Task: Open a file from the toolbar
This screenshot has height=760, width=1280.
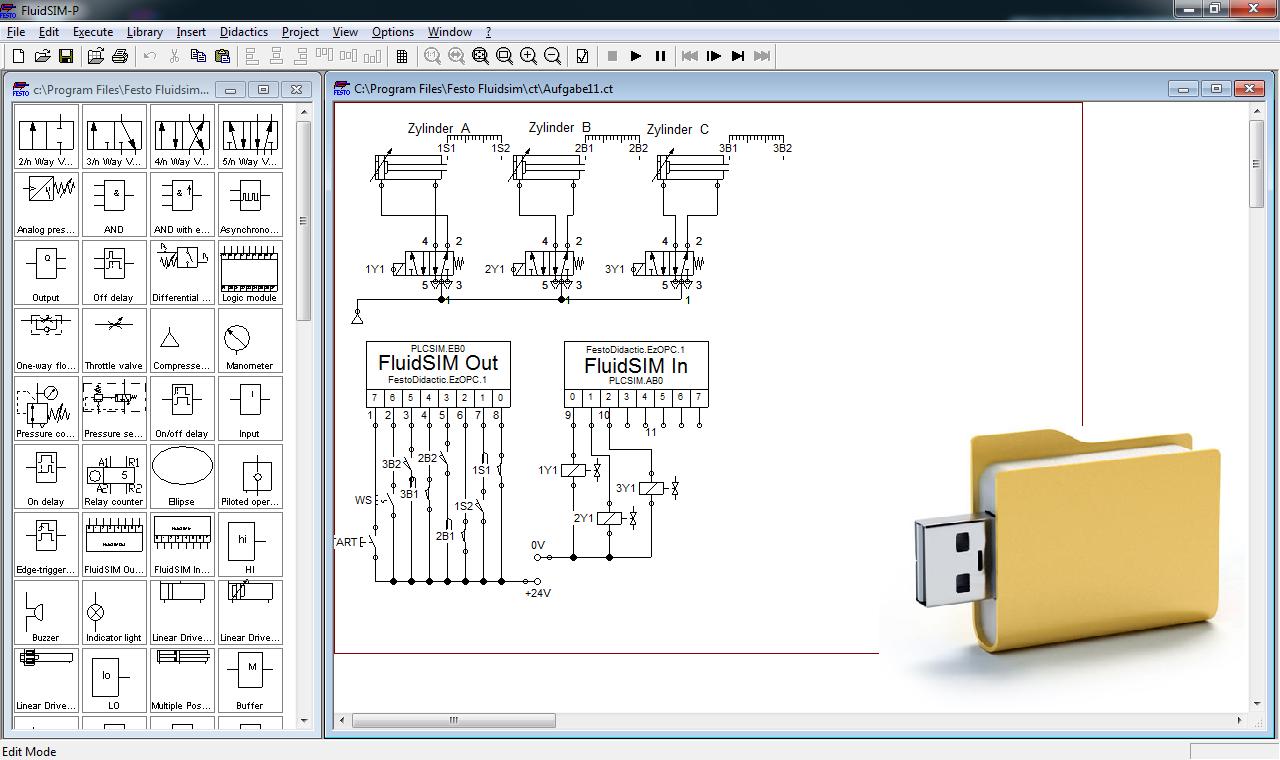Action: (x=42, y=56)
